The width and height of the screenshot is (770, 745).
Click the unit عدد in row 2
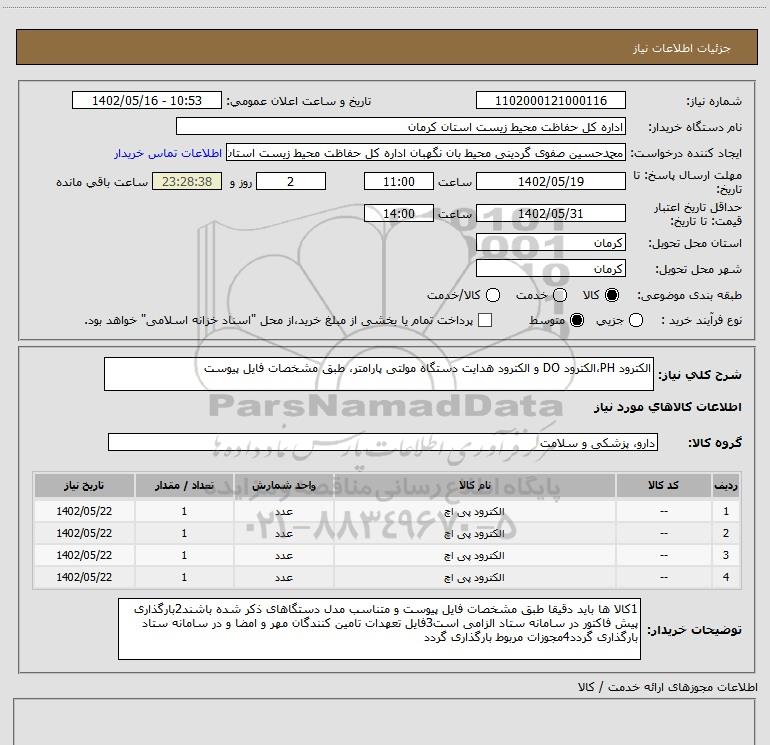click(x=284, y=533)
